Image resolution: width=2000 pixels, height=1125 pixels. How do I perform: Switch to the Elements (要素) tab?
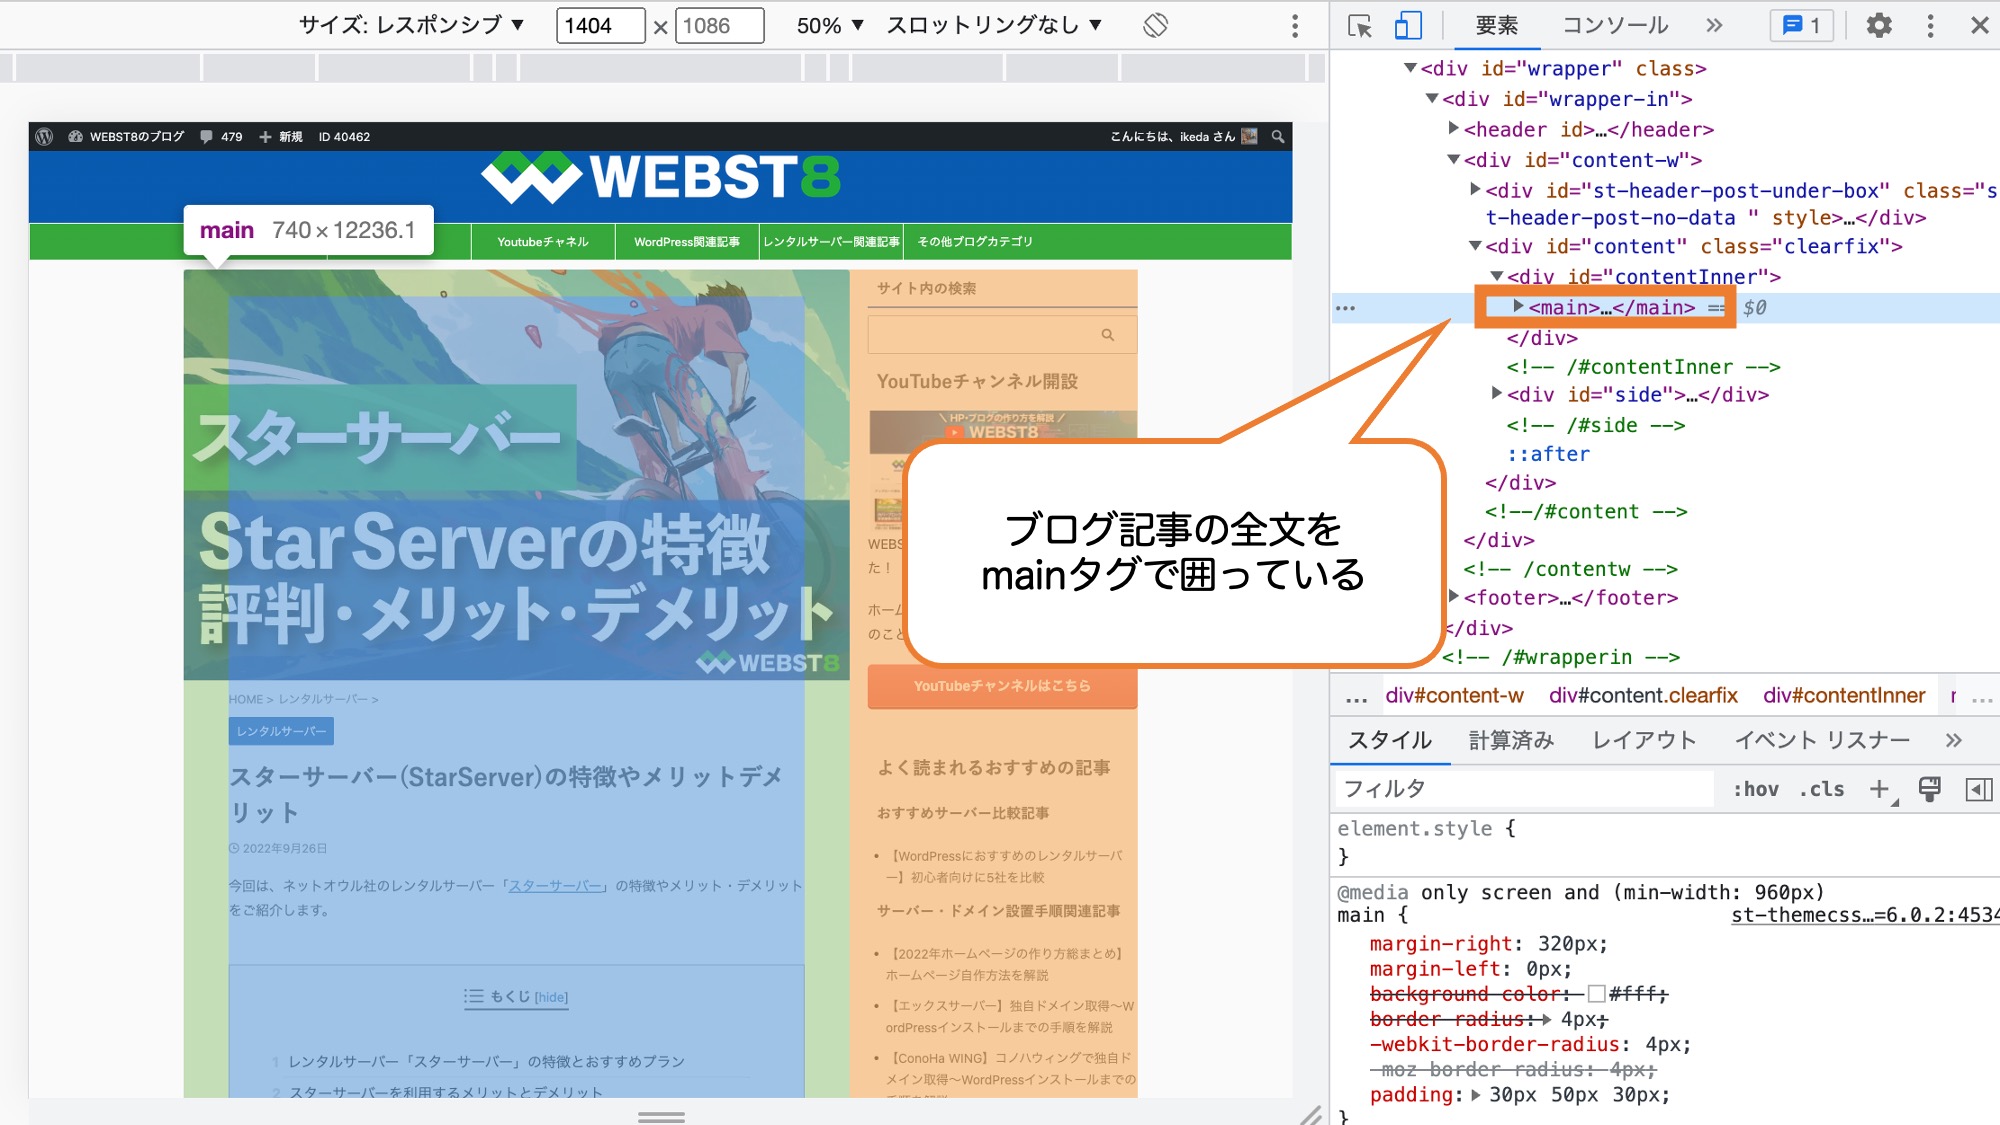[1496, 26]
